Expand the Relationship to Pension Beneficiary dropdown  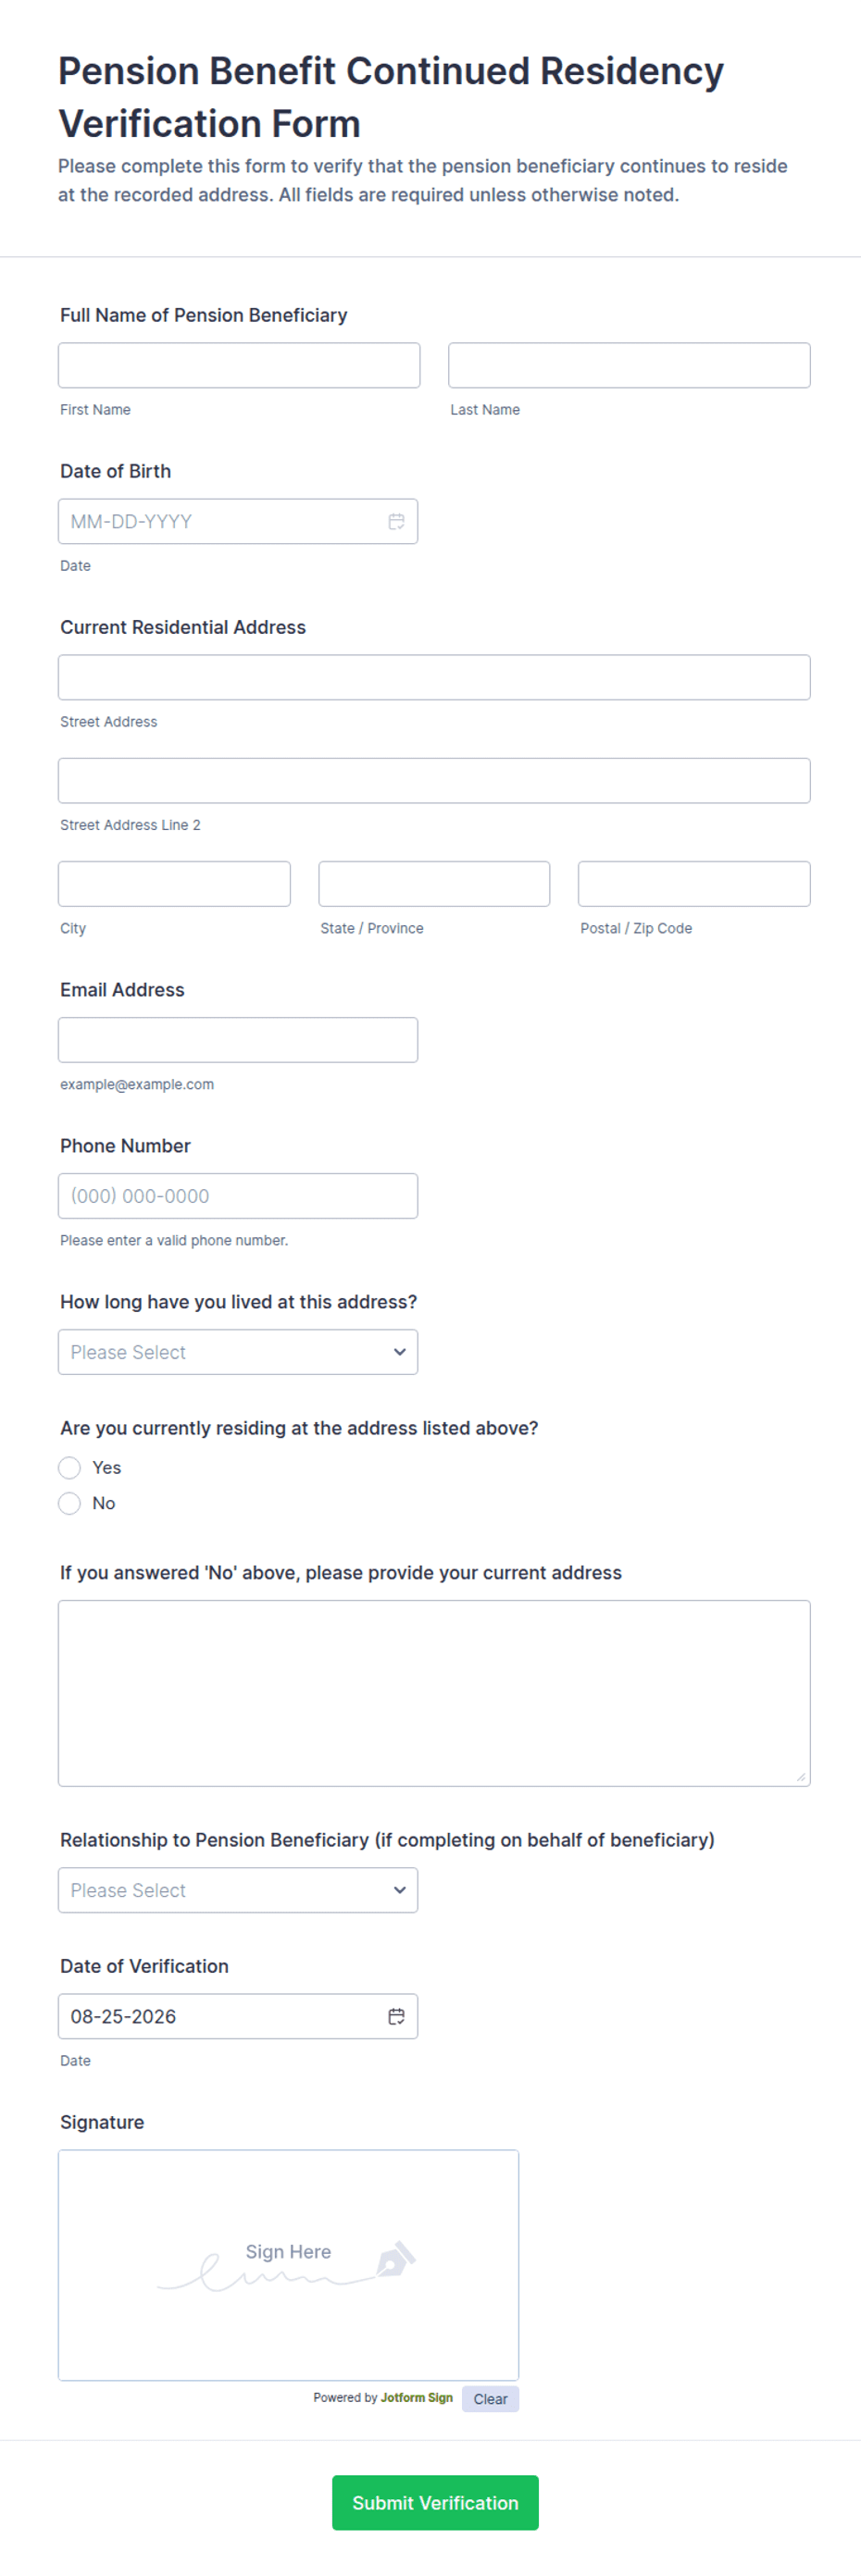tap(238, 1890)
